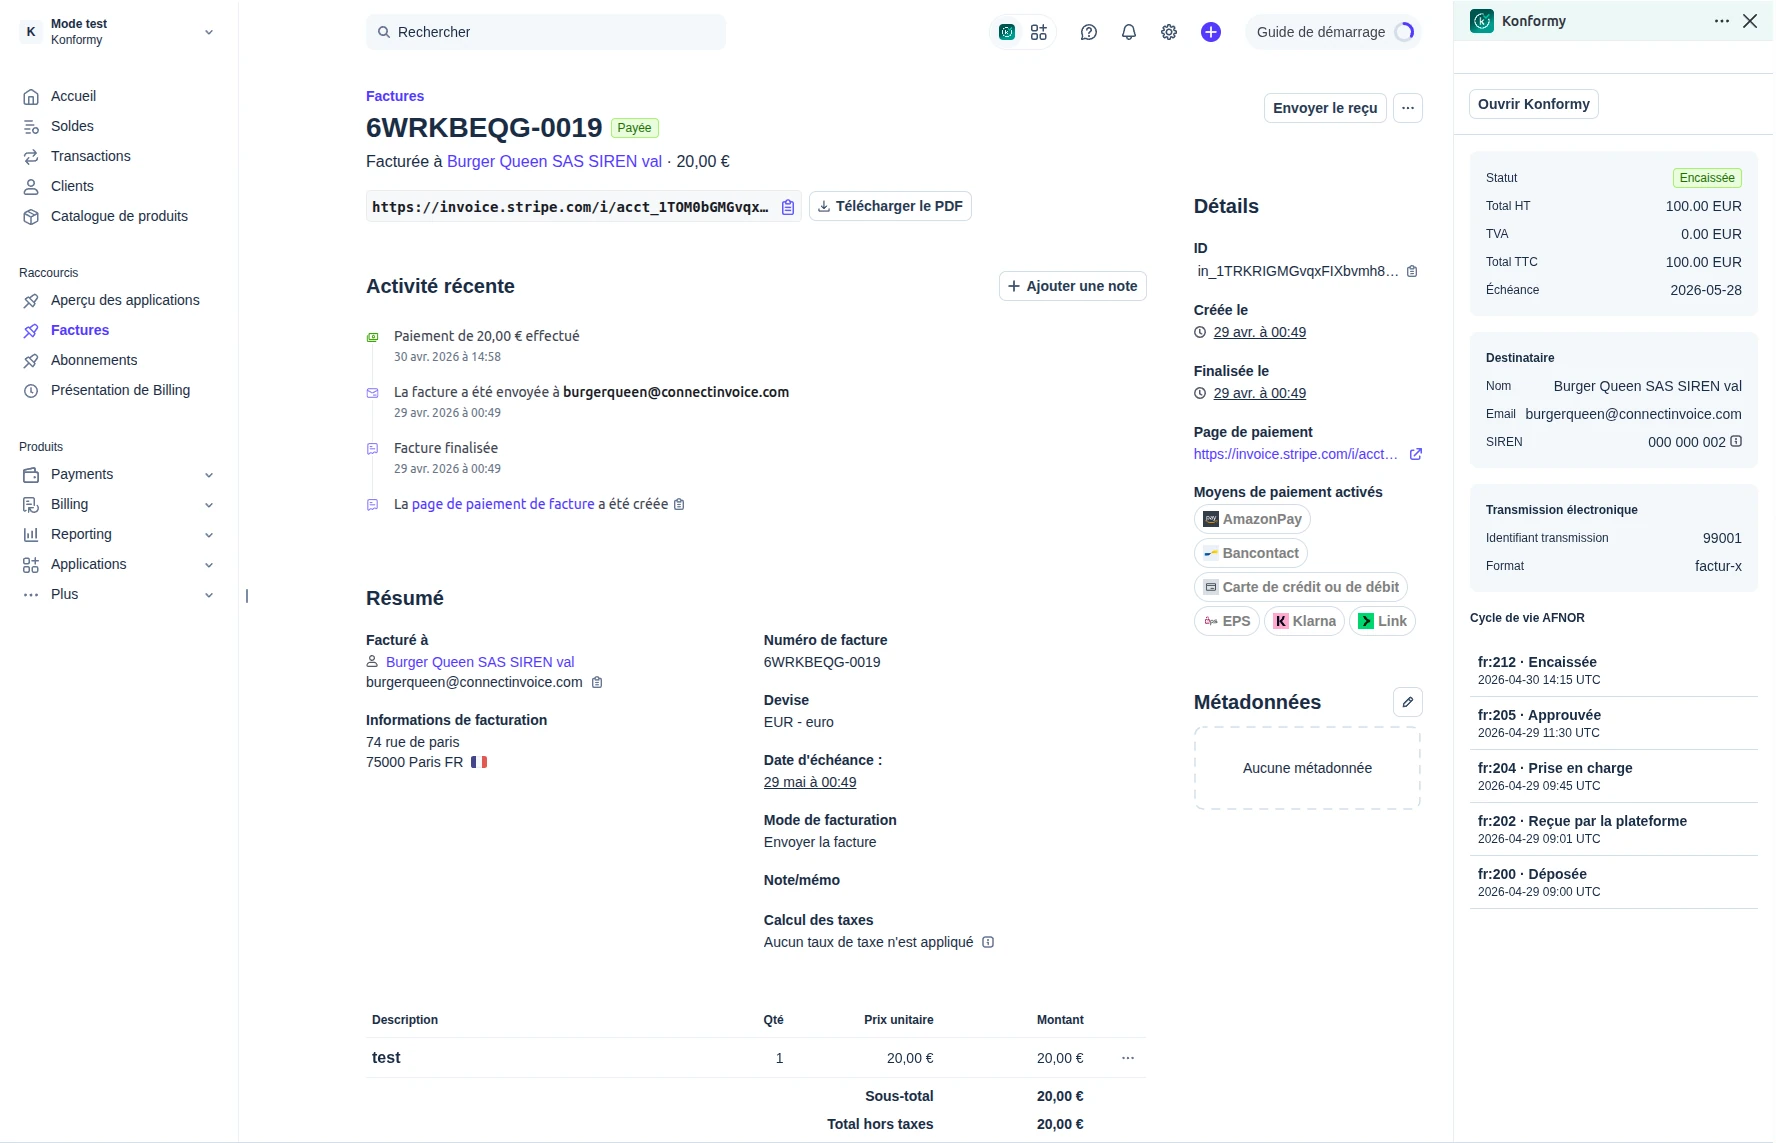Image resolution: width=1776 pixels, height=1143 pixels.
Task: Click the Rechercher search field
Action: [546, 32]
